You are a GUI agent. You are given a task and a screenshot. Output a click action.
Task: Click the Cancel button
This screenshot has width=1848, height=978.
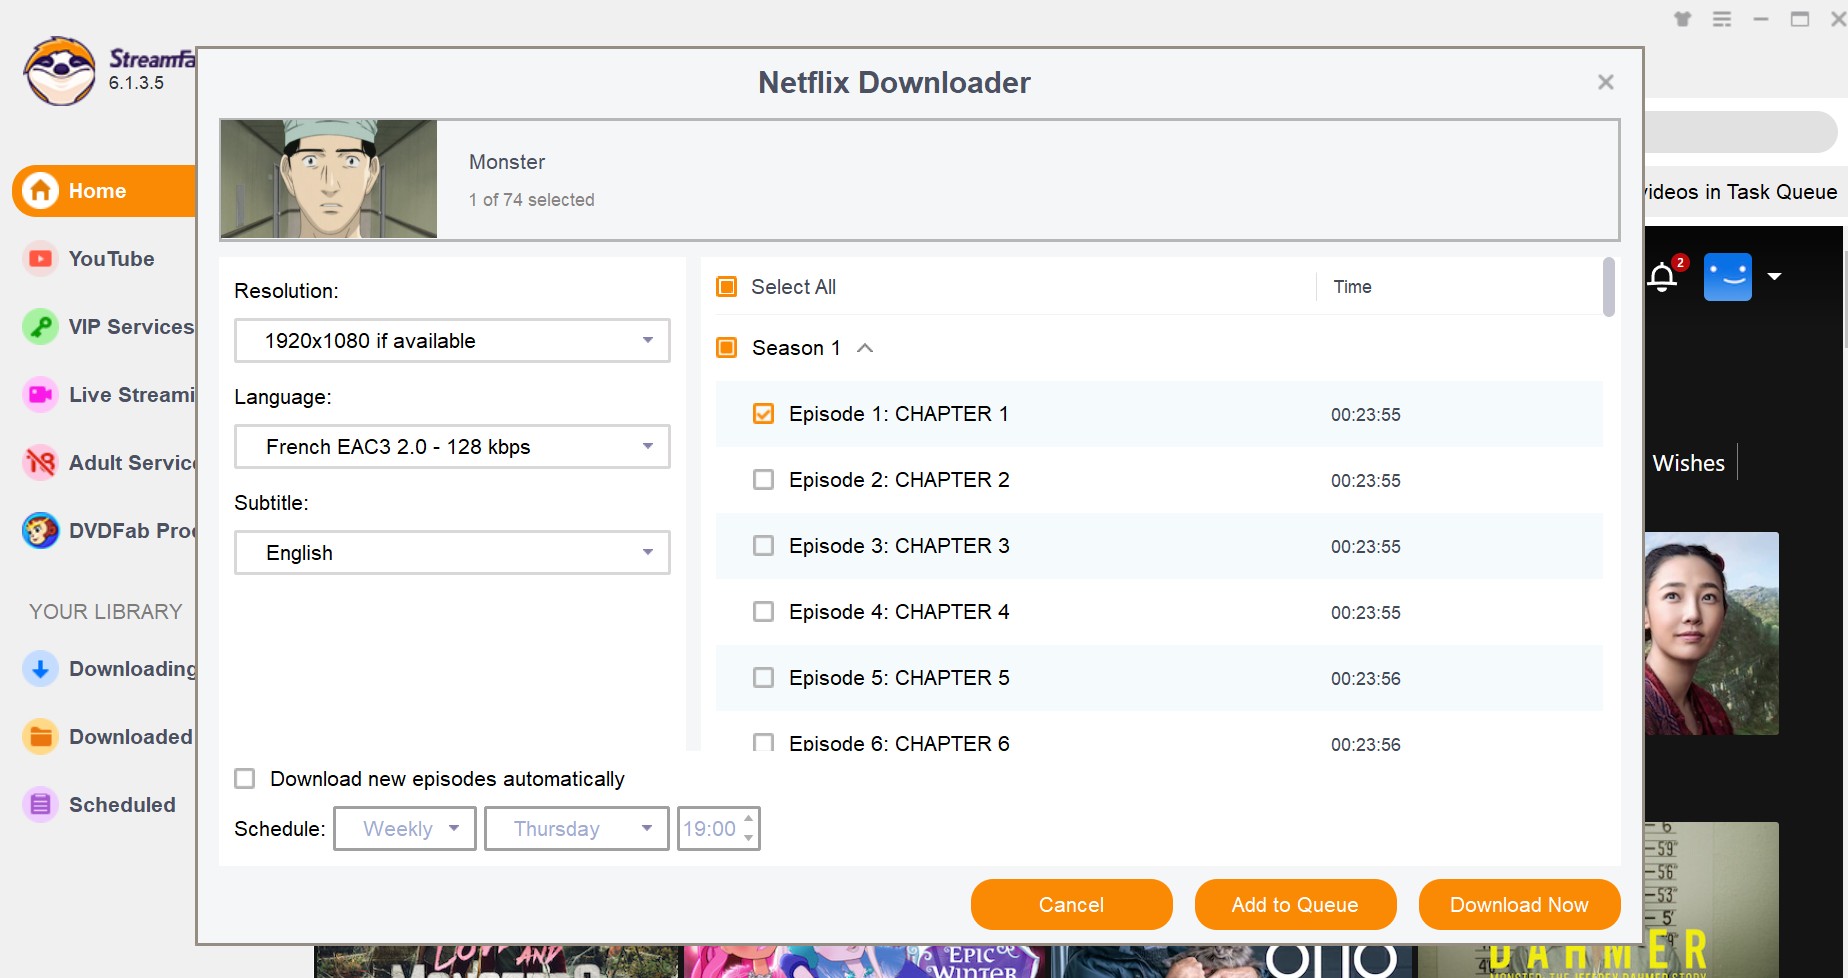tap(1071, 905)
